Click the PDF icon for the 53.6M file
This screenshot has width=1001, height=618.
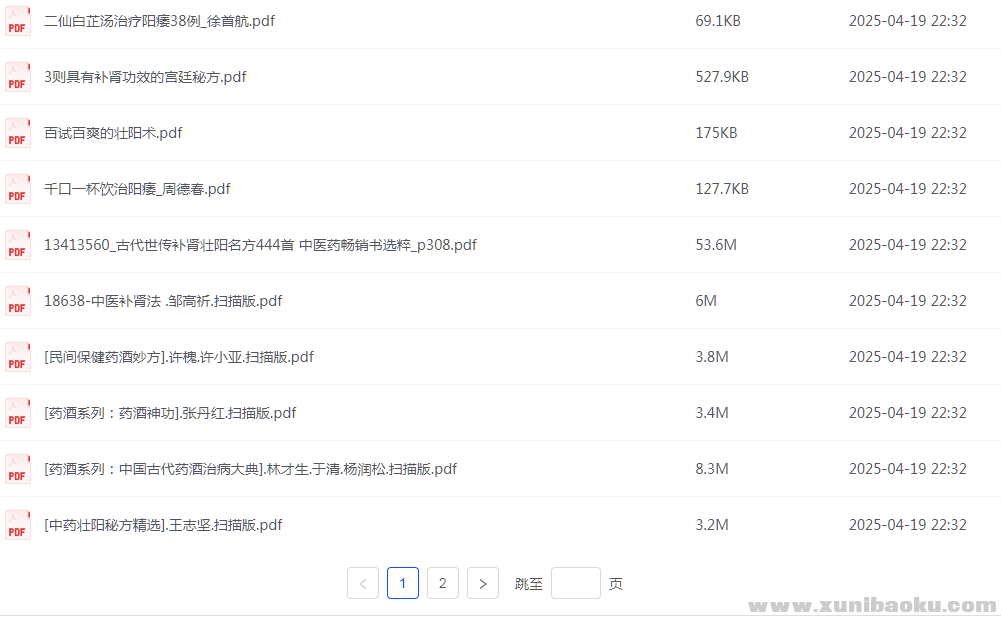point(18,244)
